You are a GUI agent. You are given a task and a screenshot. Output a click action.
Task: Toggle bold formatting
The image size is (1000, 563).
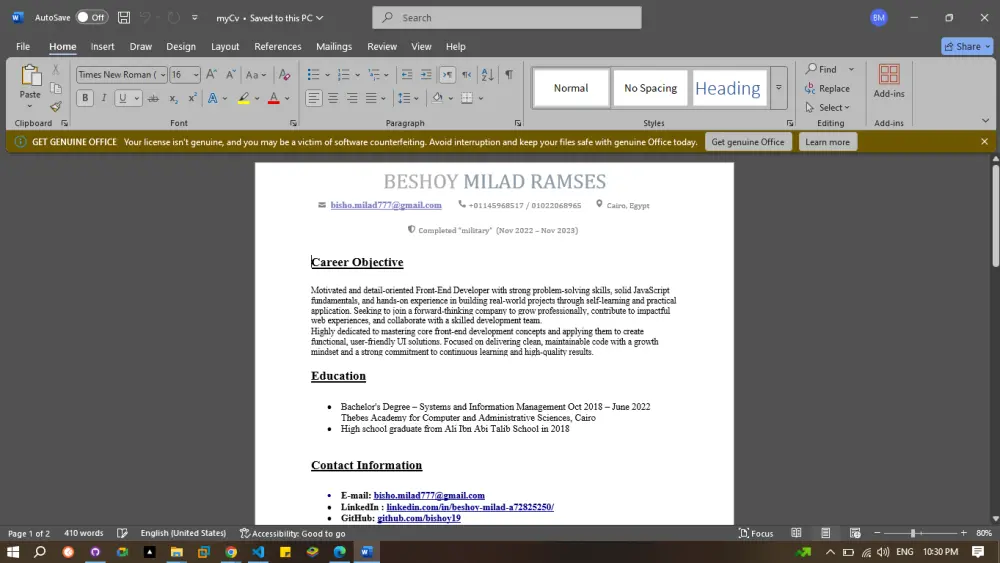coord(85,98)
